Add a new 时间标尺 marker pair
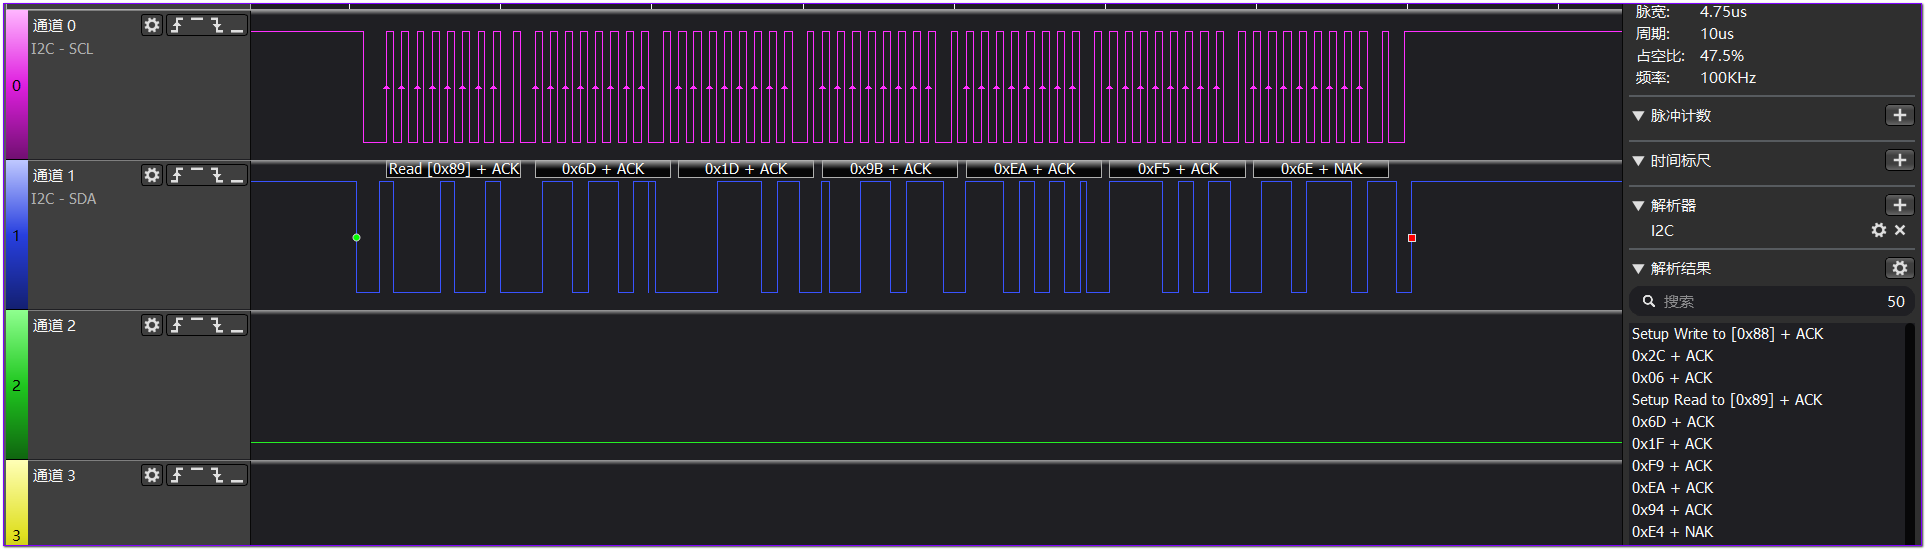 coord(1899,160)
